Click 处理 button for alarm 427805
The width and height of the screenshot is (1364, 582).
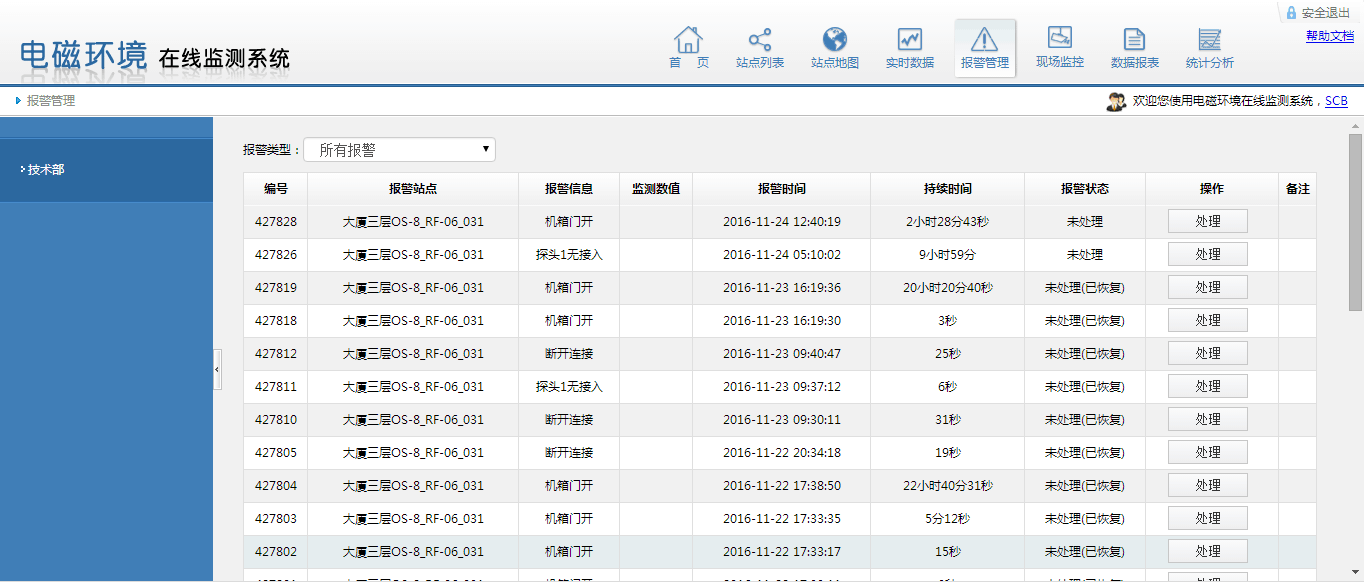coord(1208,452)
